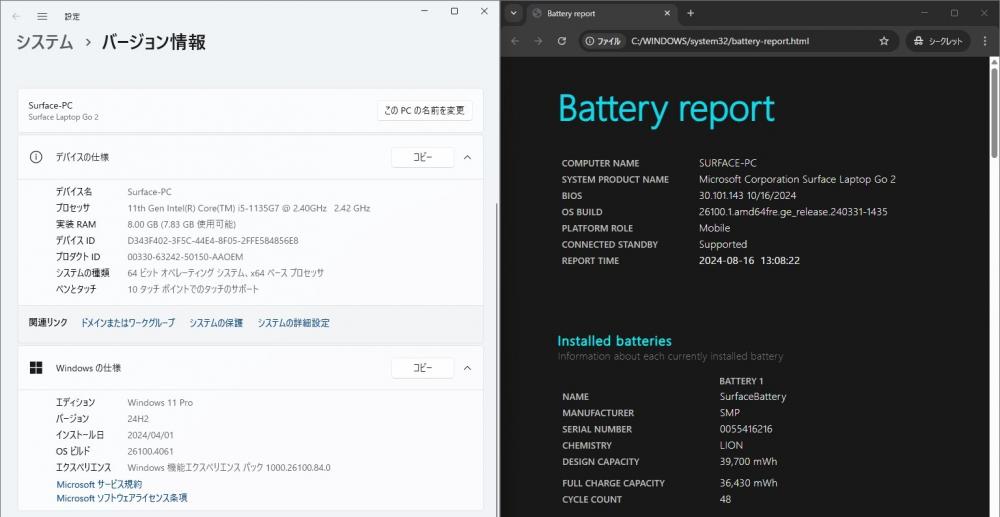This screenshot has width=1000, height=517.
Task: Click the version value 24H2
Action: pos(140,419)
